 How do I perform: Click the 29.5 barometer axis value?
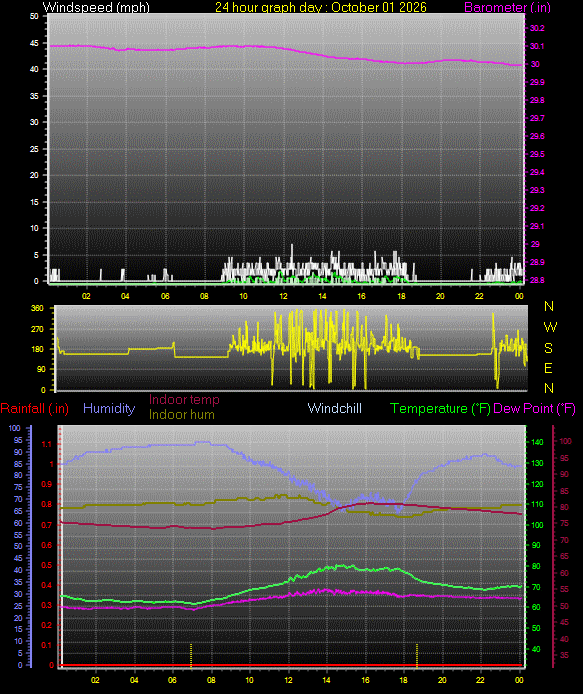coord(537,154)
